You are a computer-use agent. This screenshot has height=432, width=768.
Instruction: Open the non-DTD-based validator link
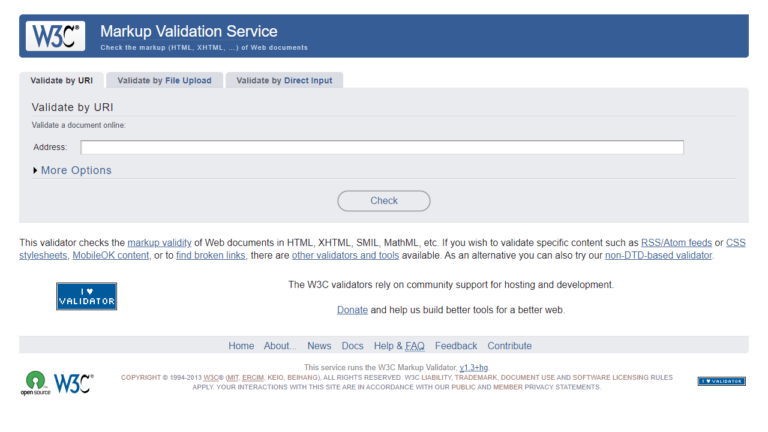658,255
